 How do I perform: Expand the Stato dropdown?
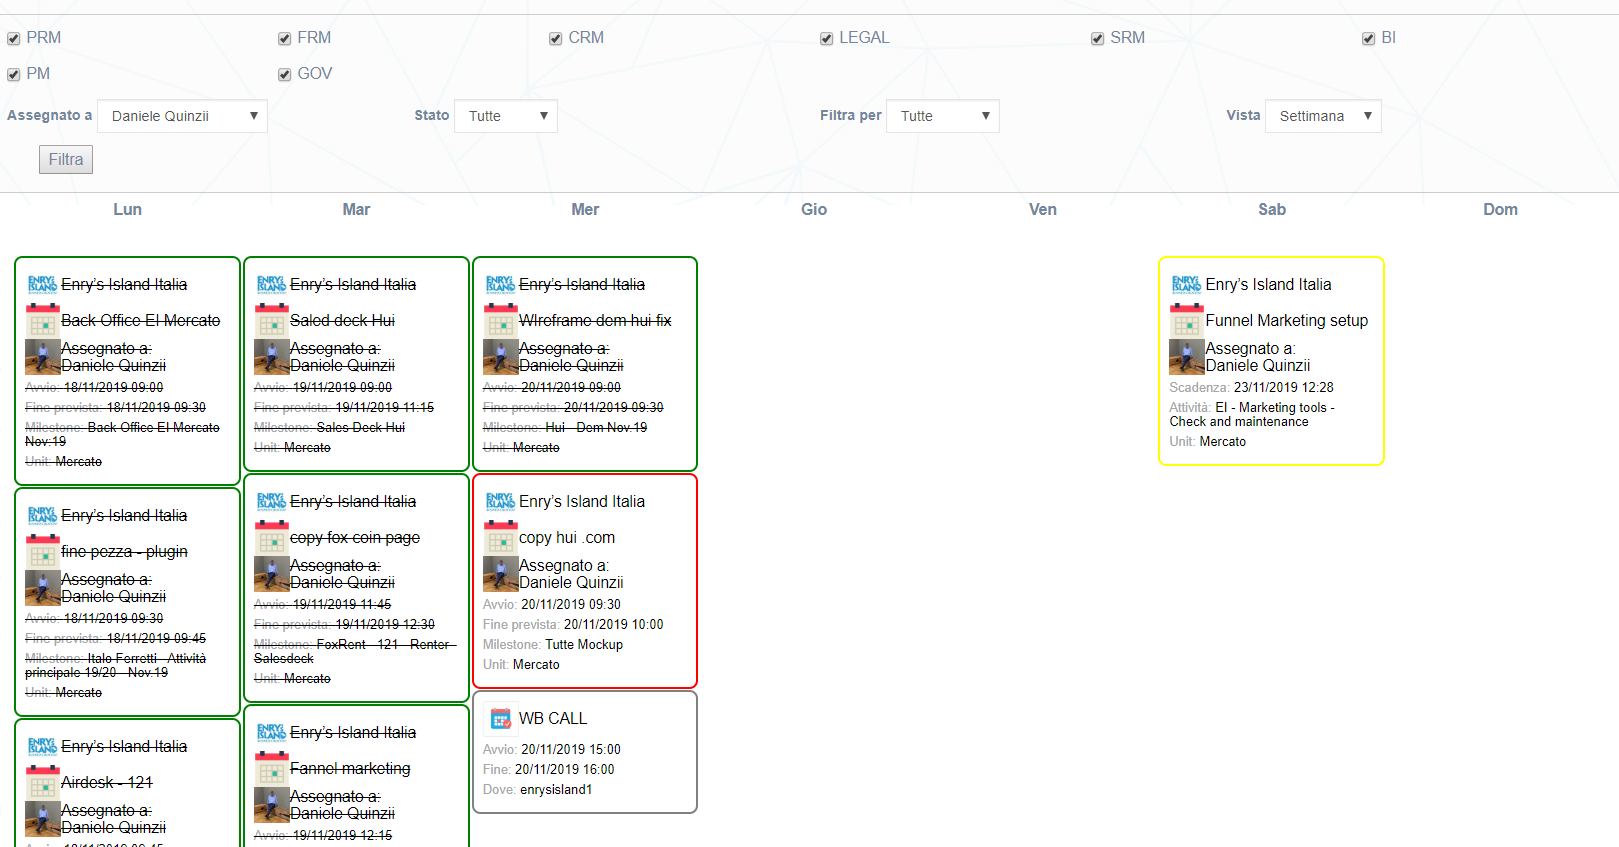coord(506,116)
